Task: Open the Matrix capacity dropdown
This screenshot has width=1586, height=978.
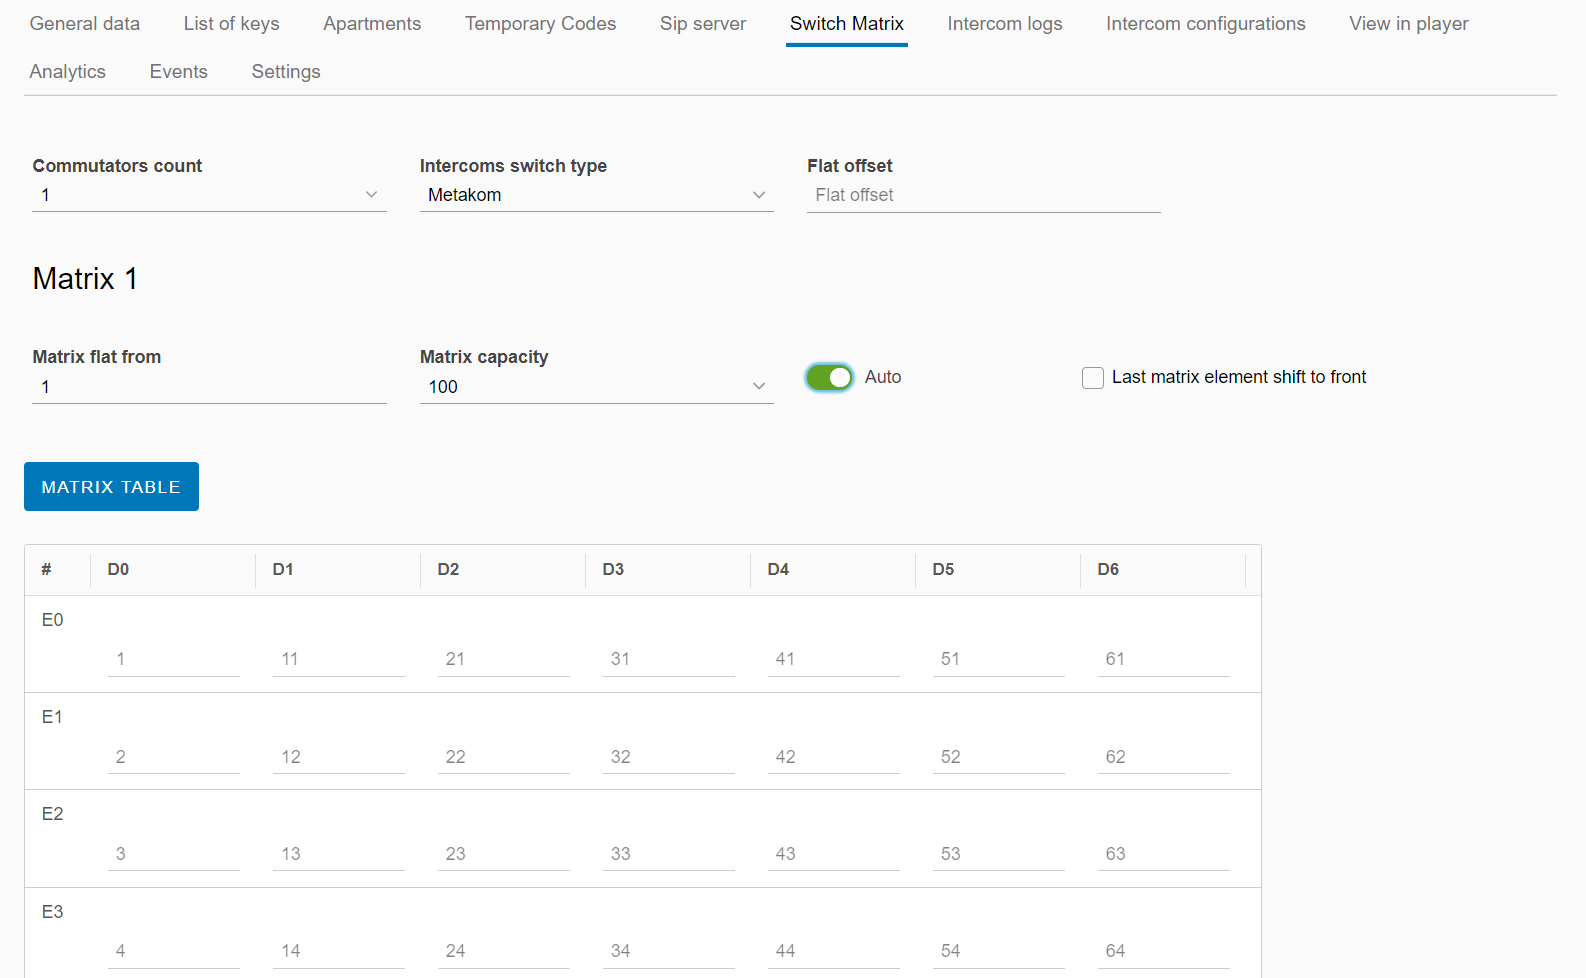Action: 596,387
